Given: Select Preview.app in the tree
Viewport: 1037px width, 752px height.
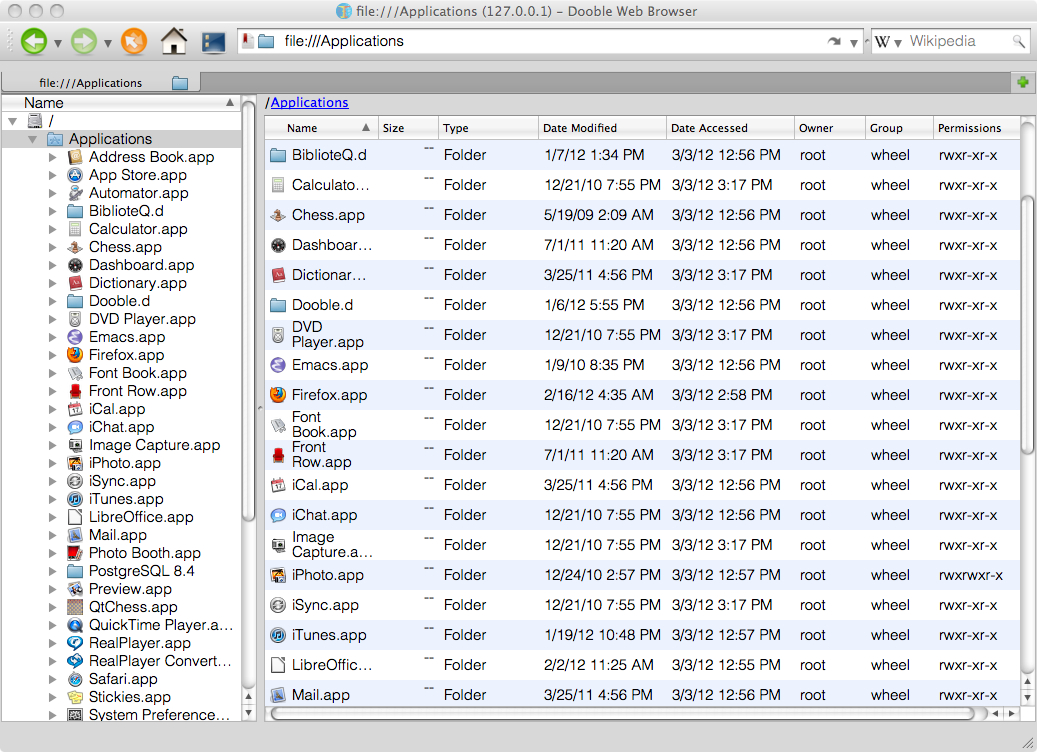Looking at the screenshot, I should click(130, 589).
